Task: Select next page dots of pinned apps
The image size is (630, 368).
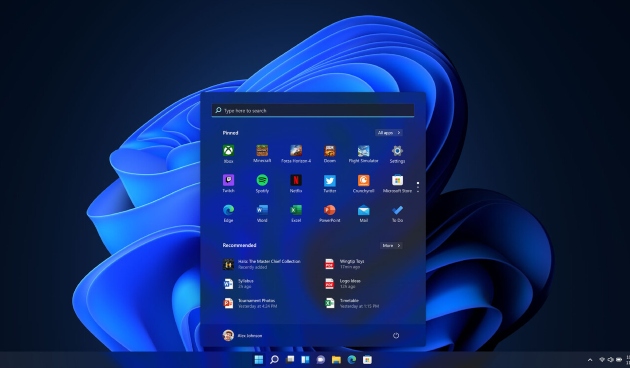Action: (x=418, y=187)
